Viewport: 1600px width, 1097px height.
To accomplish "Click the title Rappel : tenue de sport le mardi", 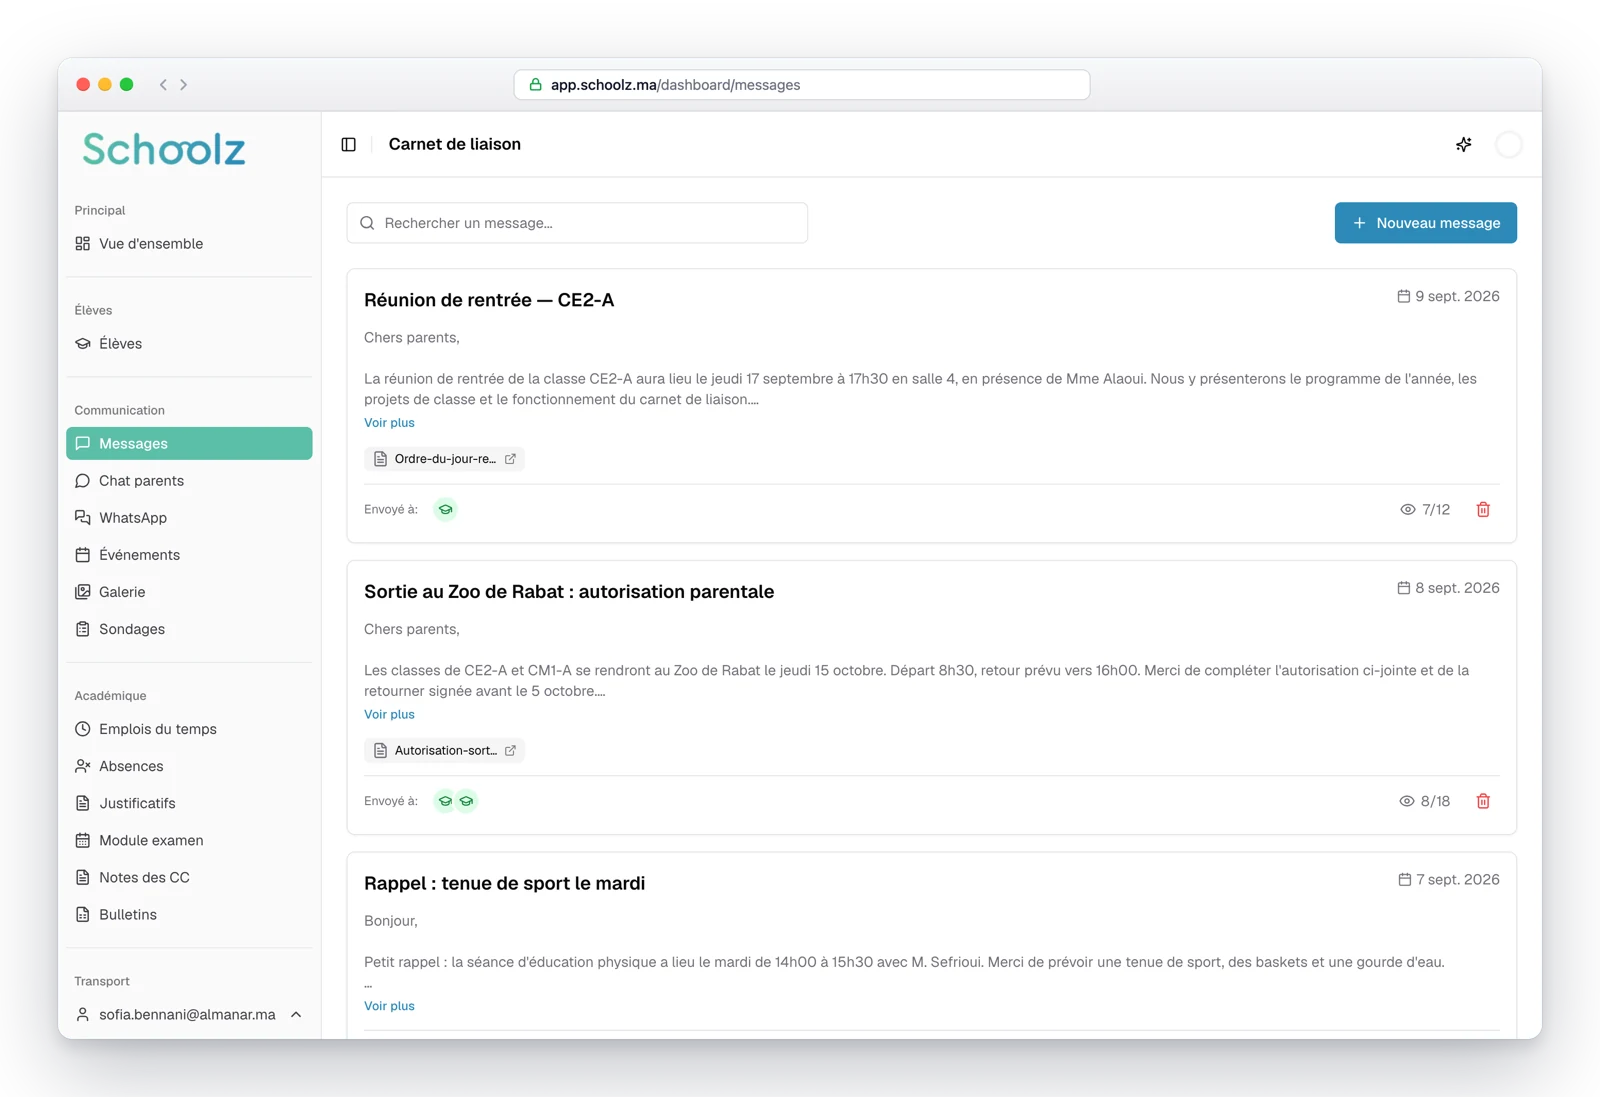I will (504, 883).
